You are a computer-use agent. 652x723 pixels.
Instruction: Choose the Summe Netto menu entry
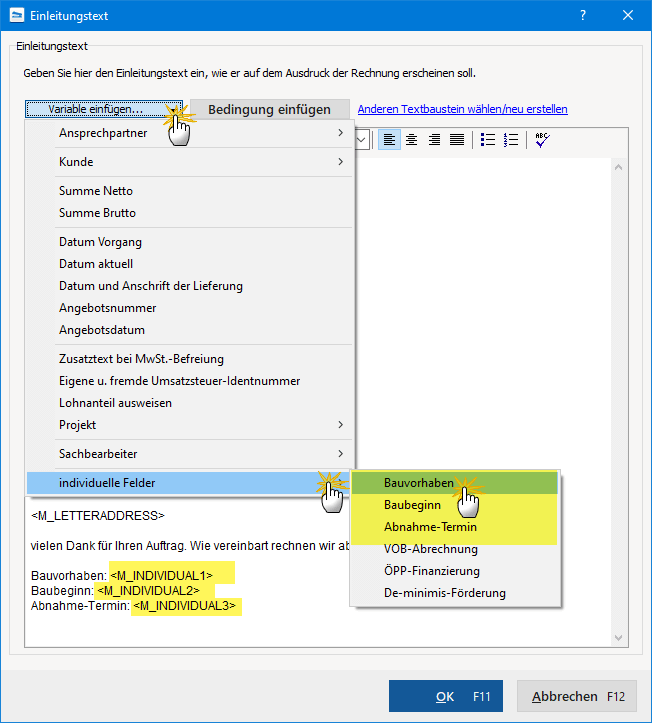point(96,191)
